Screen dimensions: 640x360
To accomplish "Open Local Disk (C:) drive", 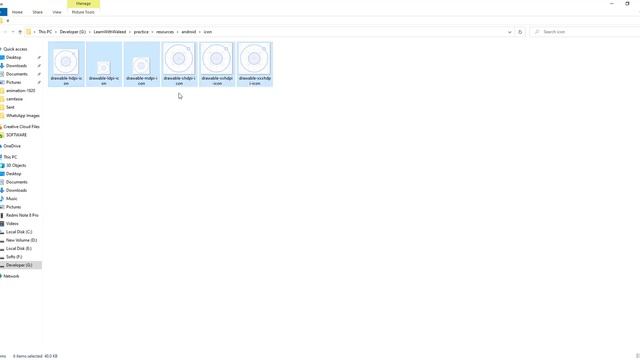I will tap(19, 232).
